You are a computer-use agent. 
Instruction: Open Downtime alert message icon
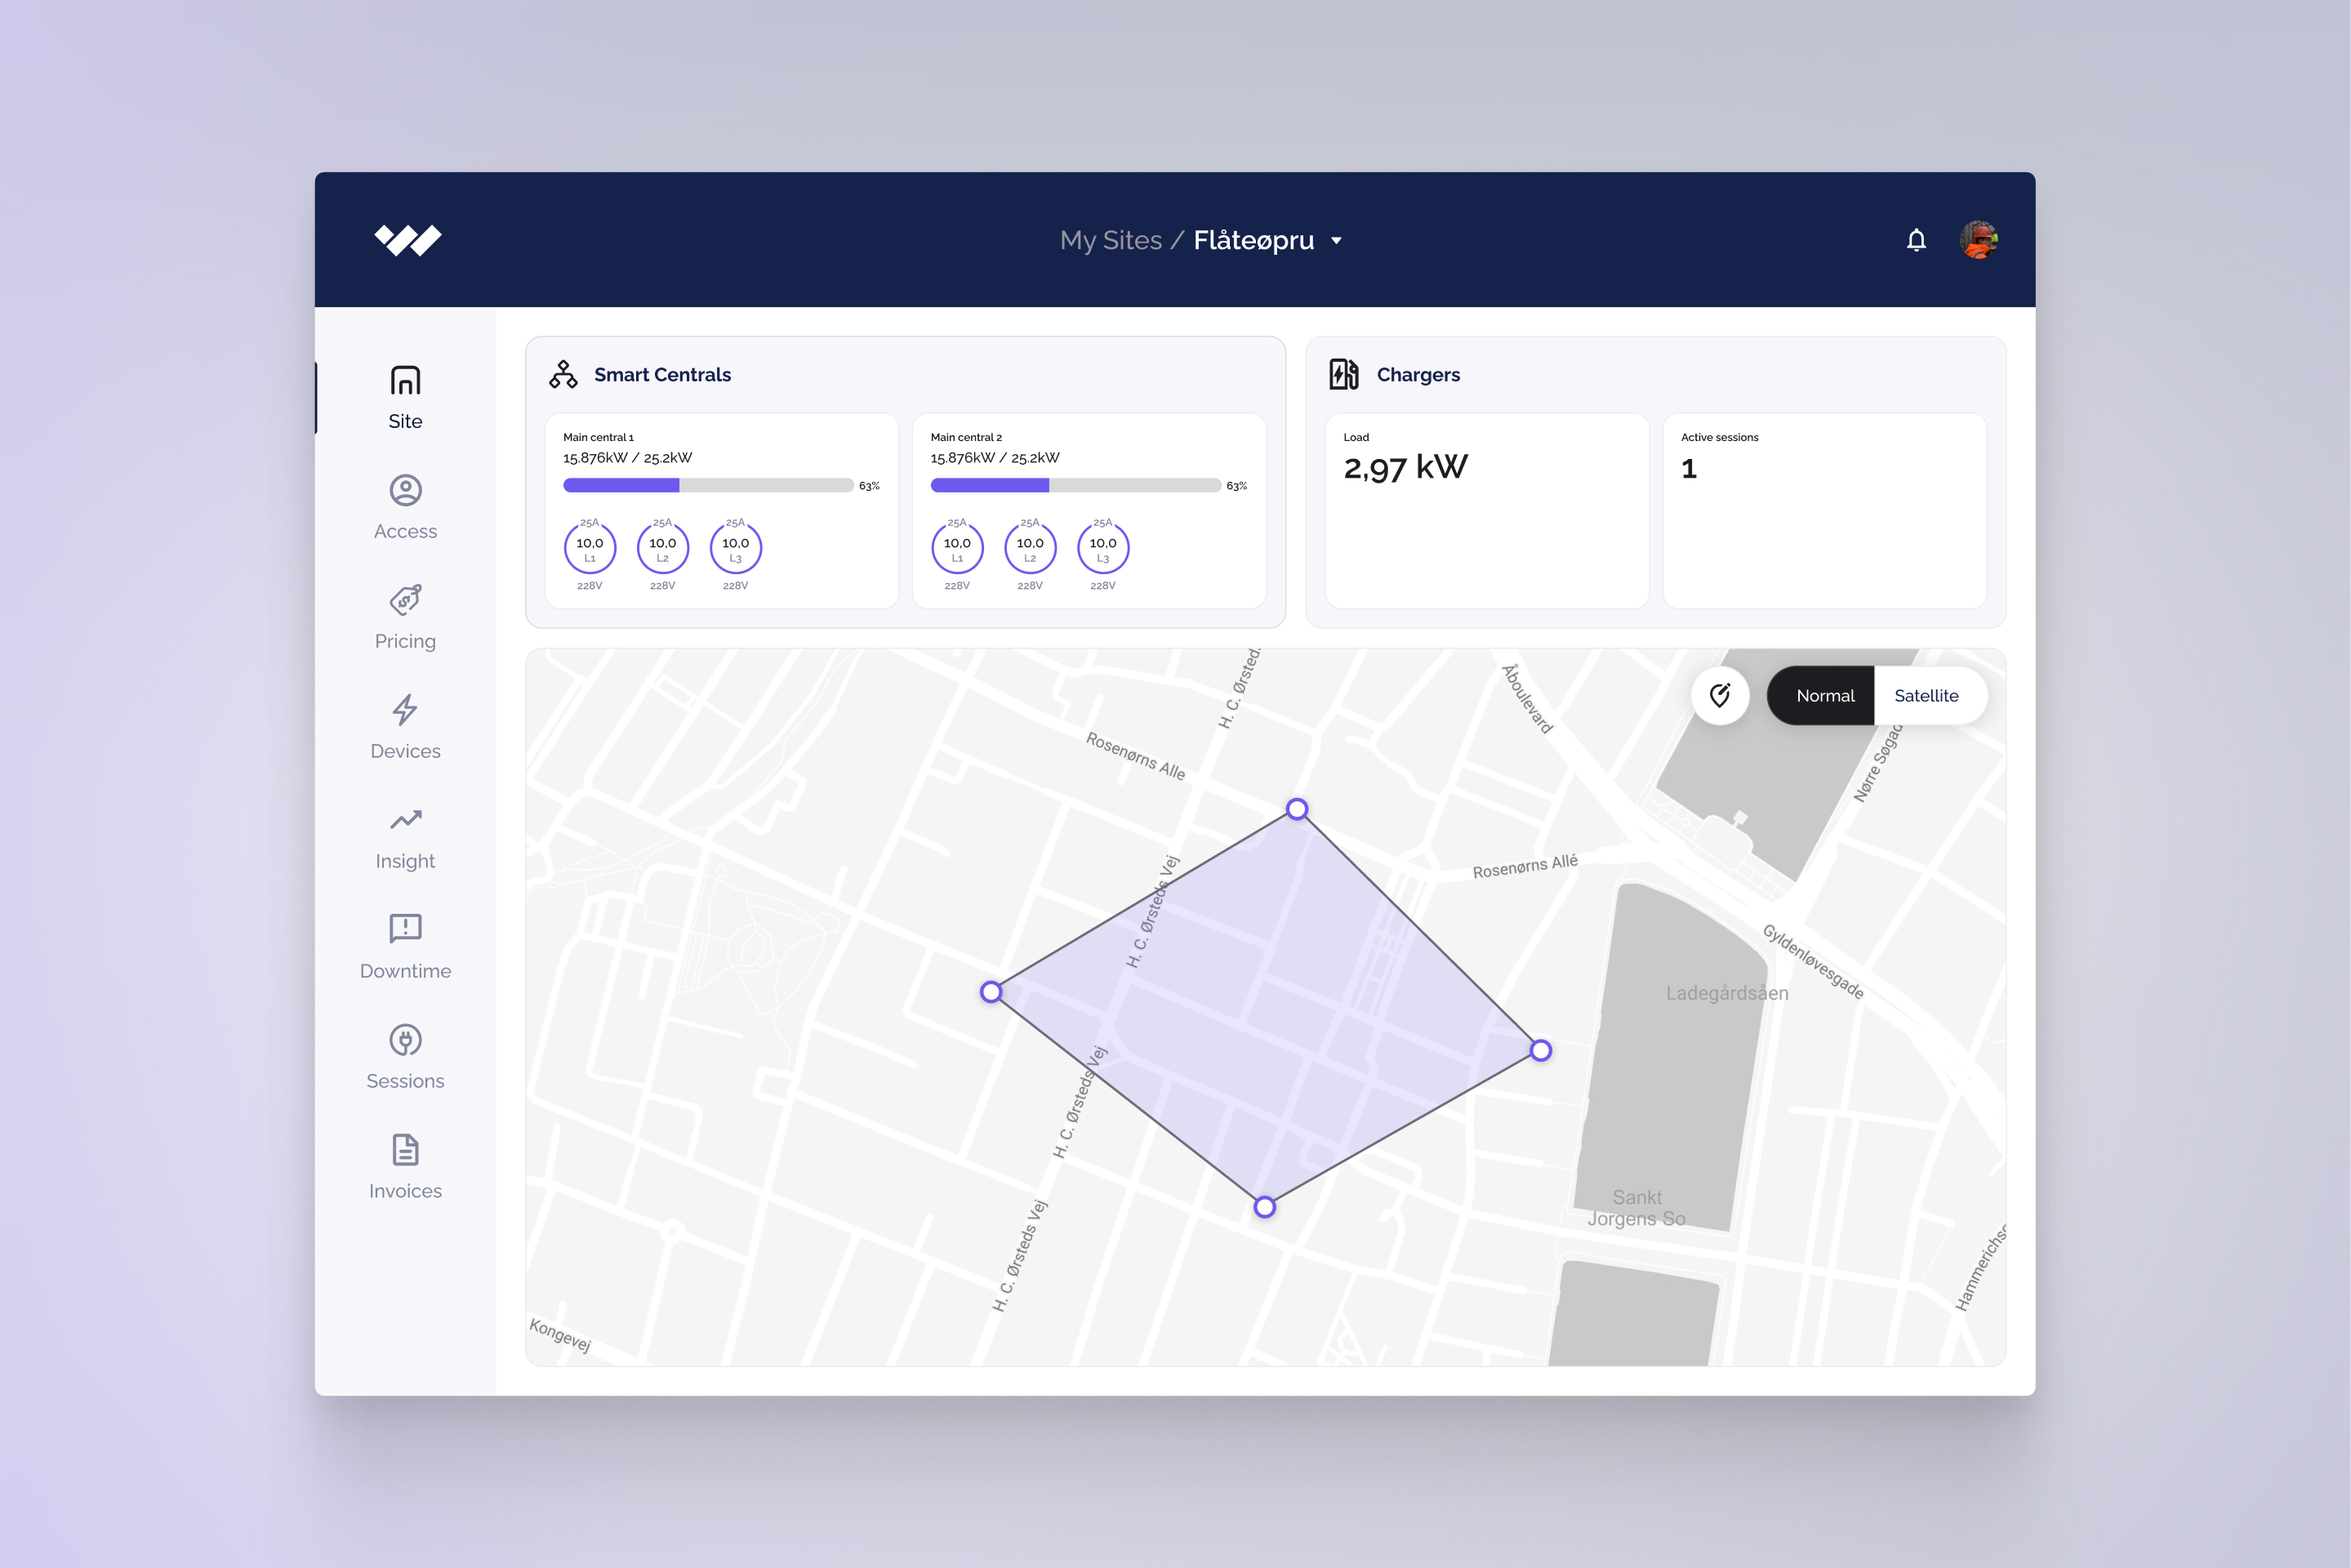point(405,928)
